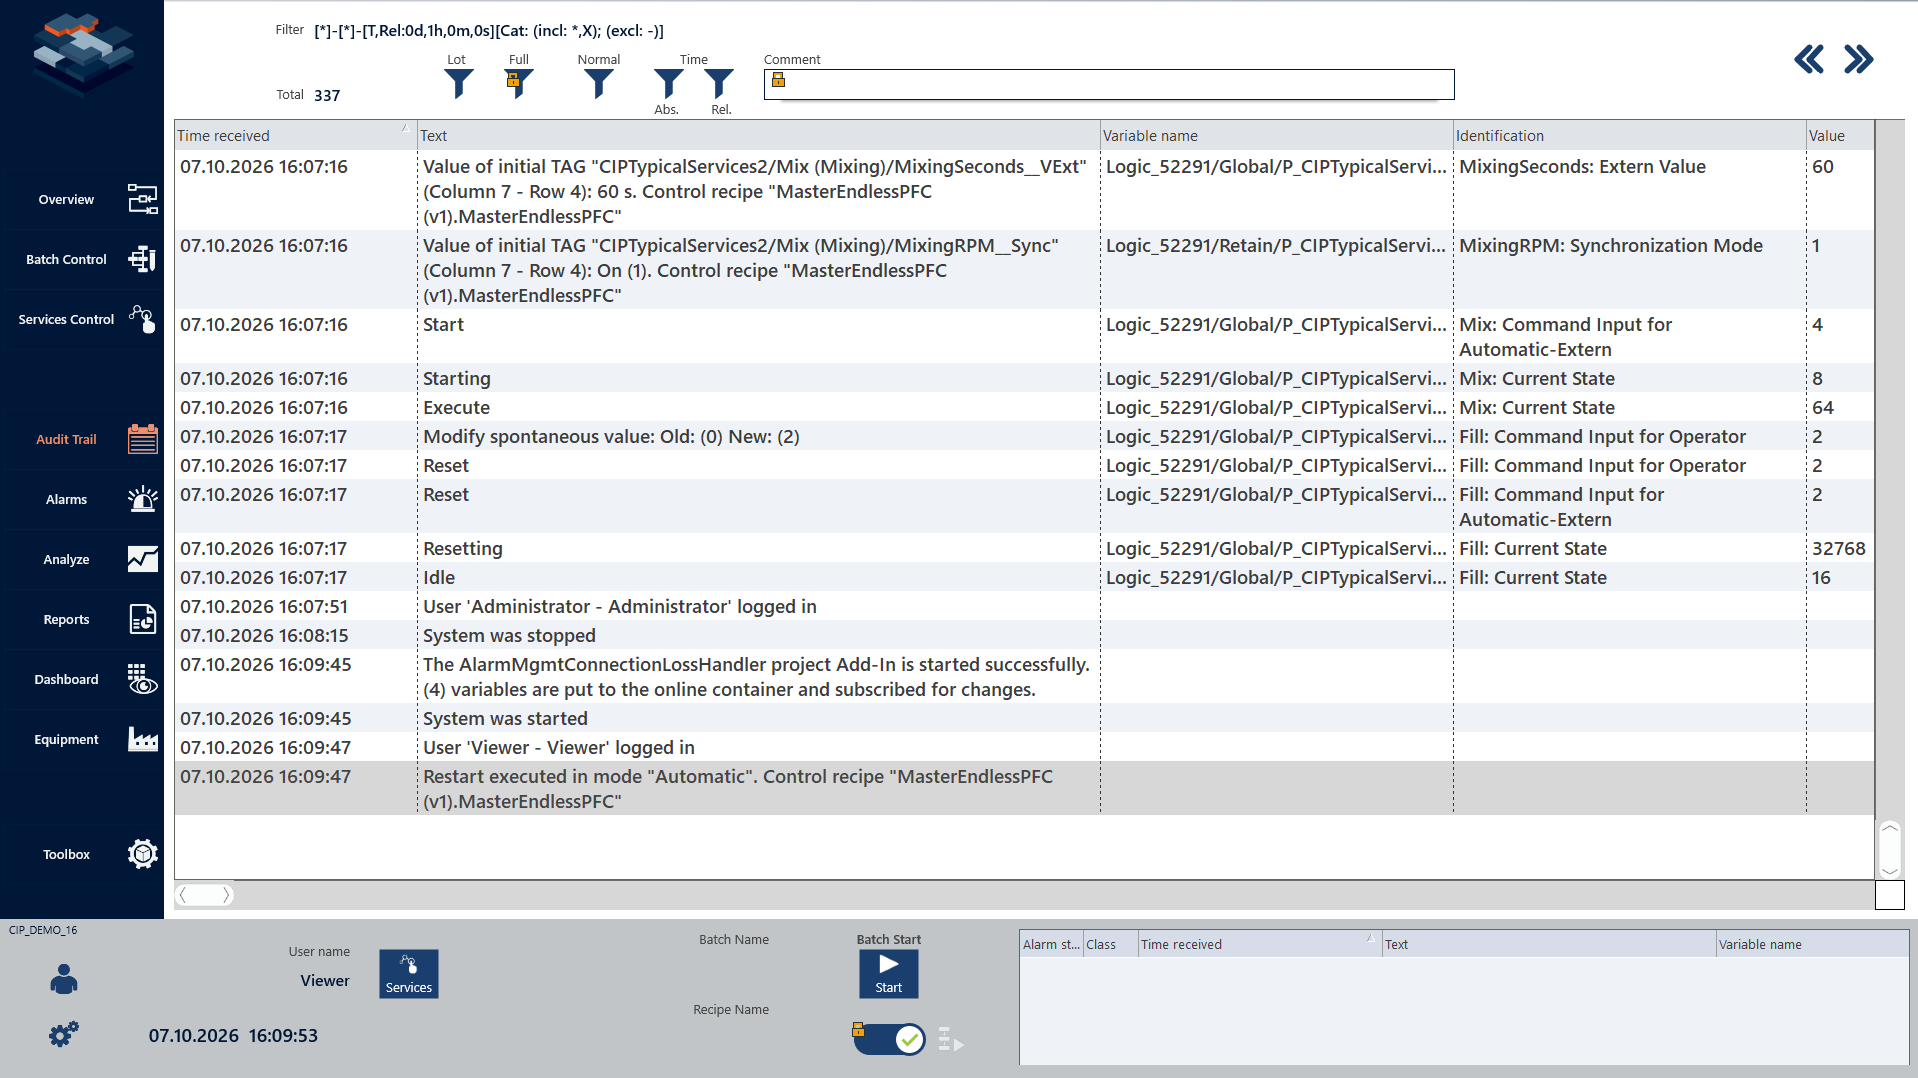This screenshot has height=1078, width=1918.
Task: Go to next page double arrow
Action: pos(1858,59)
